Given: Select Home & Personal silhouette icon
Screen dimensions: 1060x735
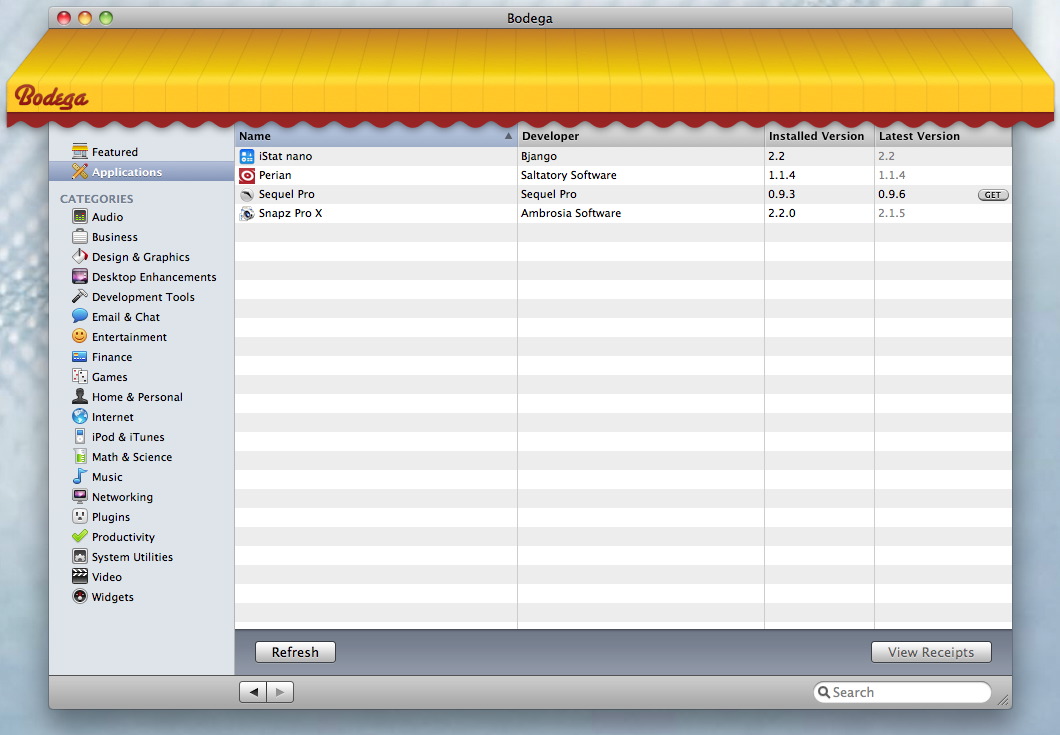Looking at the screenshot, I should 80,396.
